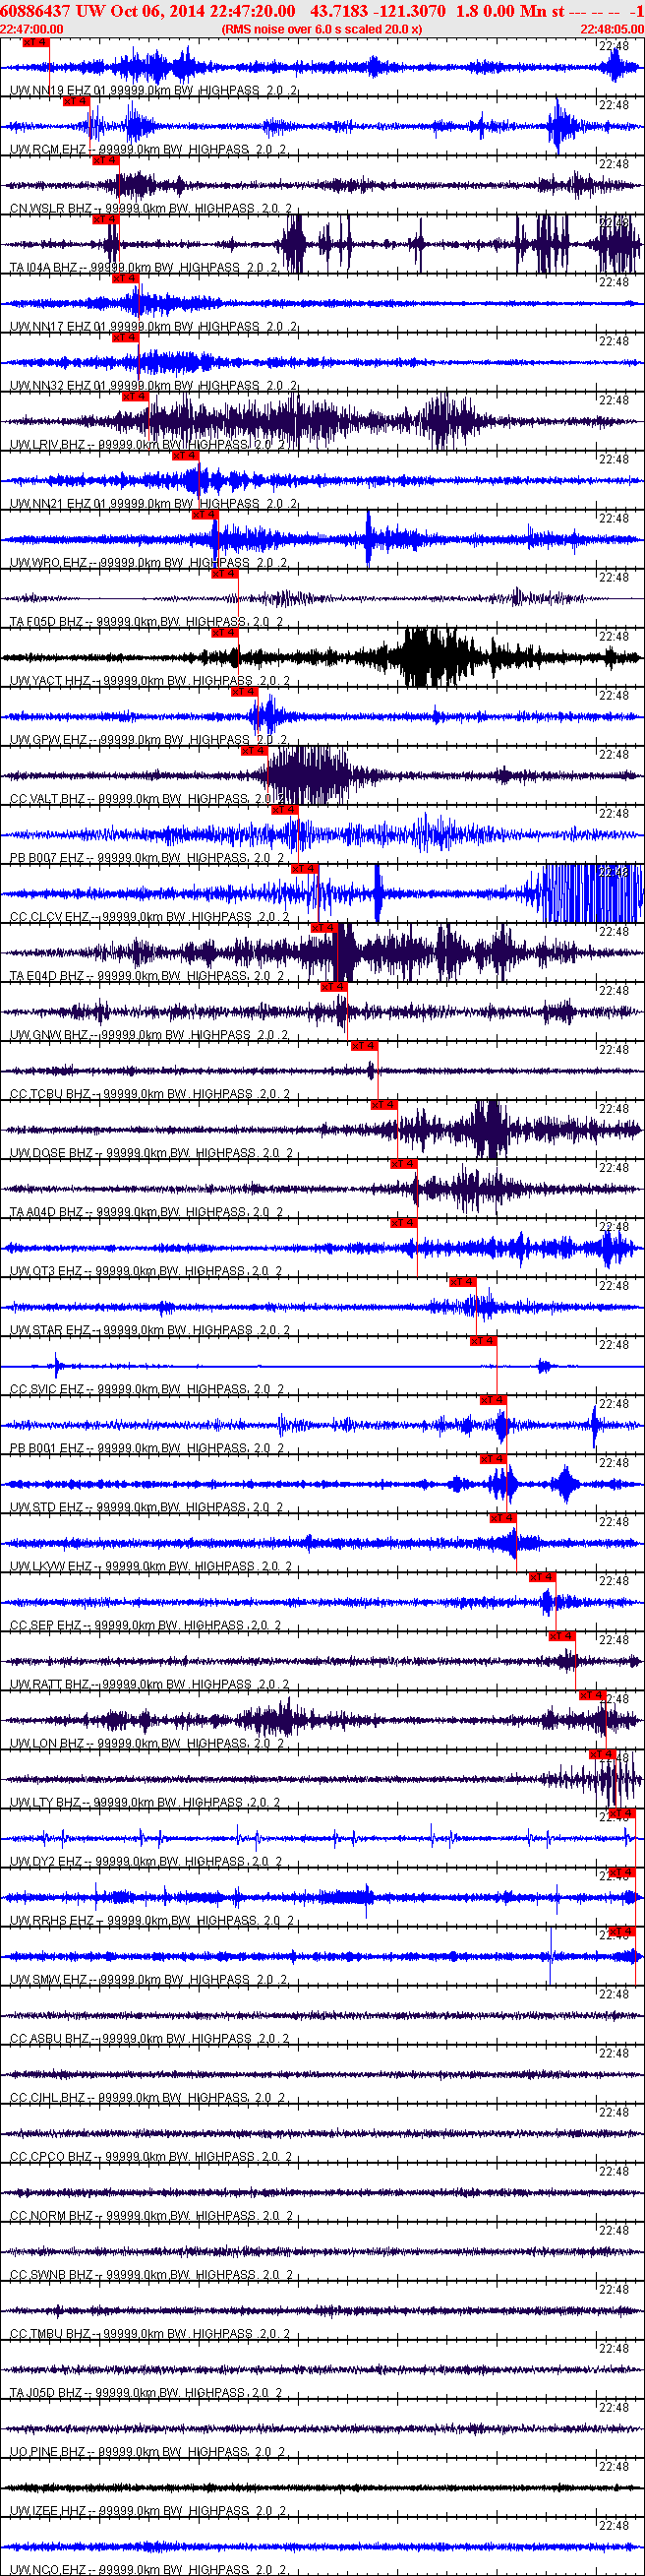Click the red pick marker on UW.RCM trace
Image resolution: width=645 pixels, height=2576 pixels.
tap(76, 101)
